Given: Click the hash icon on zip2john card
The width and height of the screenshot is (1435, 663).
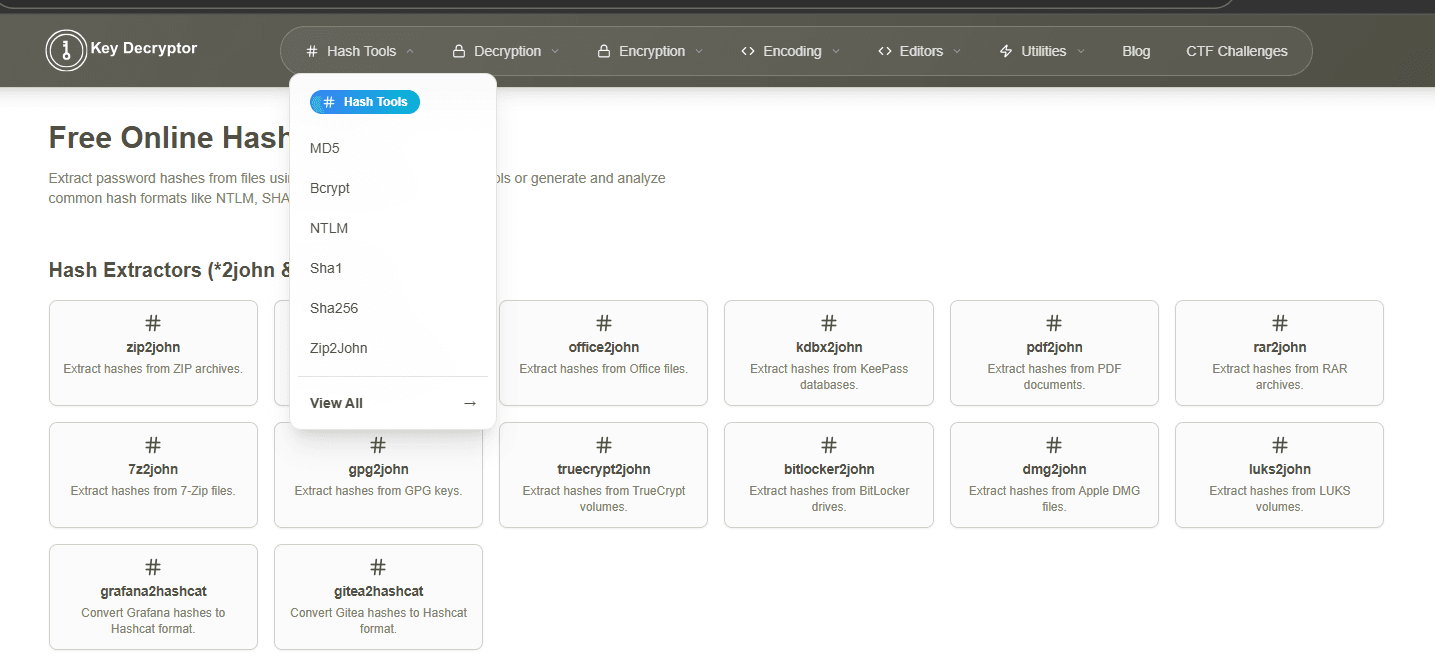Looking at the screenshot, I should [153, 323].
